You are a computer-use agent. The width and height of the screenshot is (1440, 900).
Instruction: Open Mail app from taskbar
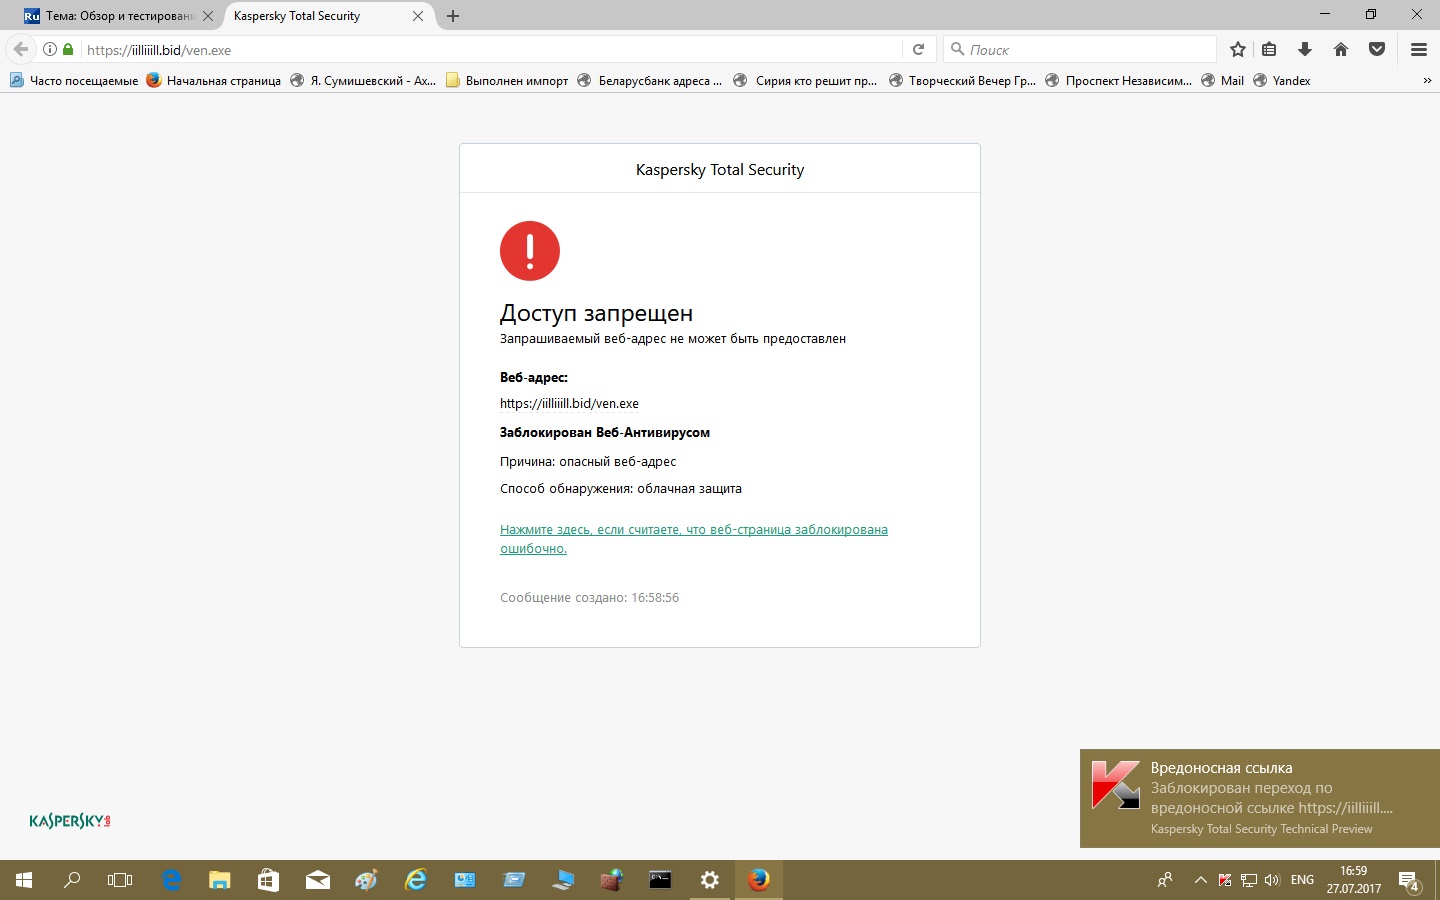point(318,880)
